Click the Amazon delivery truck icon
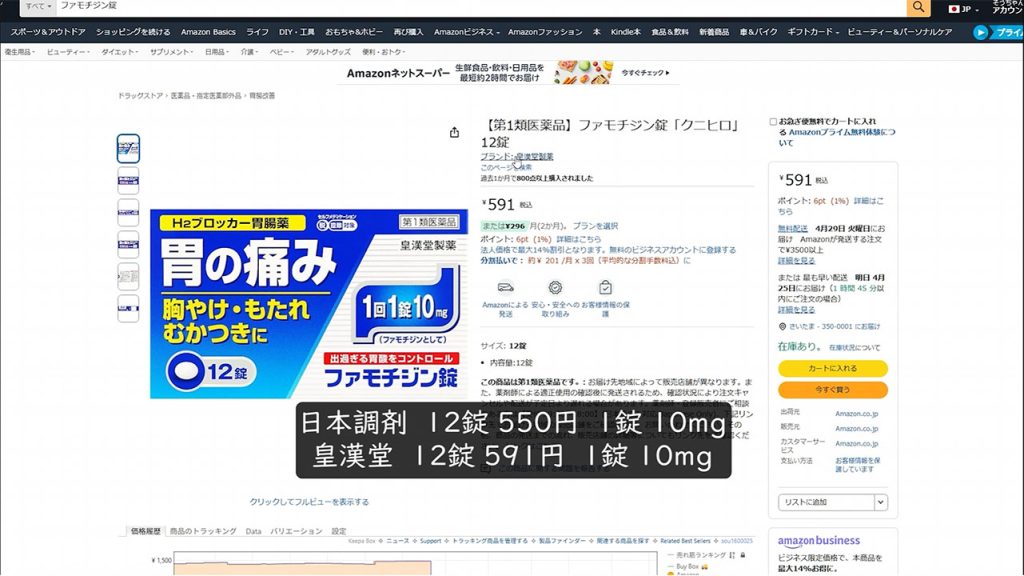The width and height of the screenshot is (1024, 576). click(505, 287)
